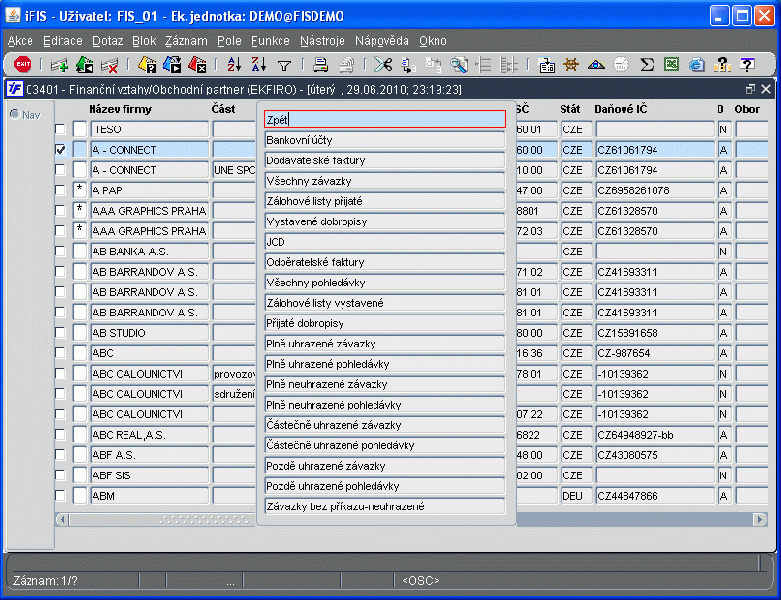
Task: Click the CZ6958261078 tax ID field
Action: [x=654, y=190]
